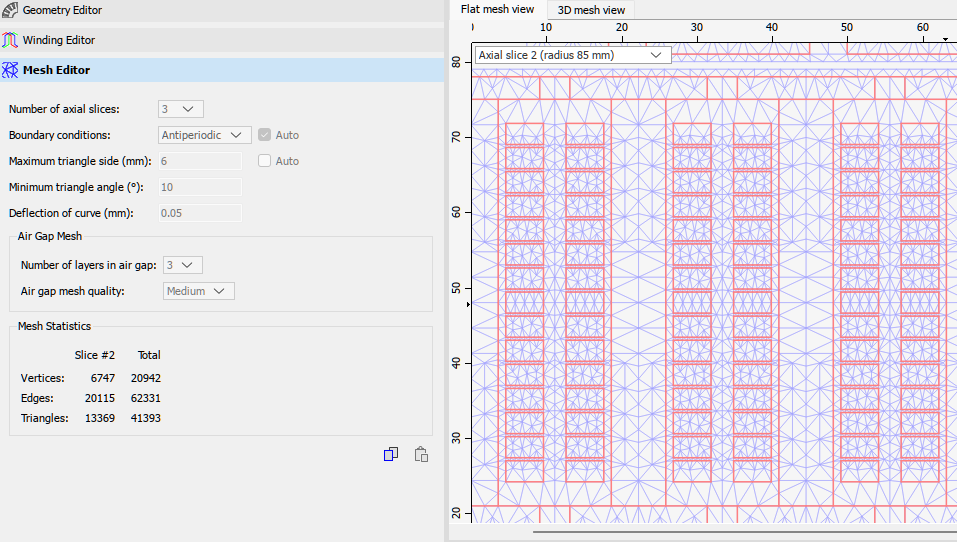Click triangles total value 41393
The image size is (957, 542).
coord(146,418)
